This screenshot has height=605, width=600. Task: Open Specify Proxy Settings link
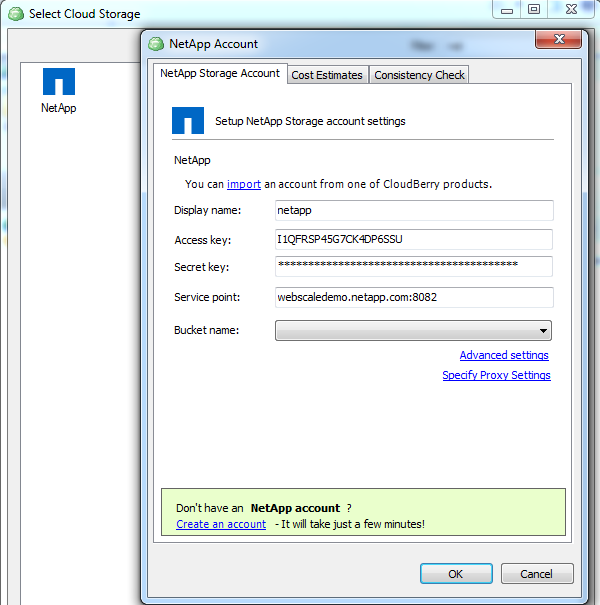point(496,375)
